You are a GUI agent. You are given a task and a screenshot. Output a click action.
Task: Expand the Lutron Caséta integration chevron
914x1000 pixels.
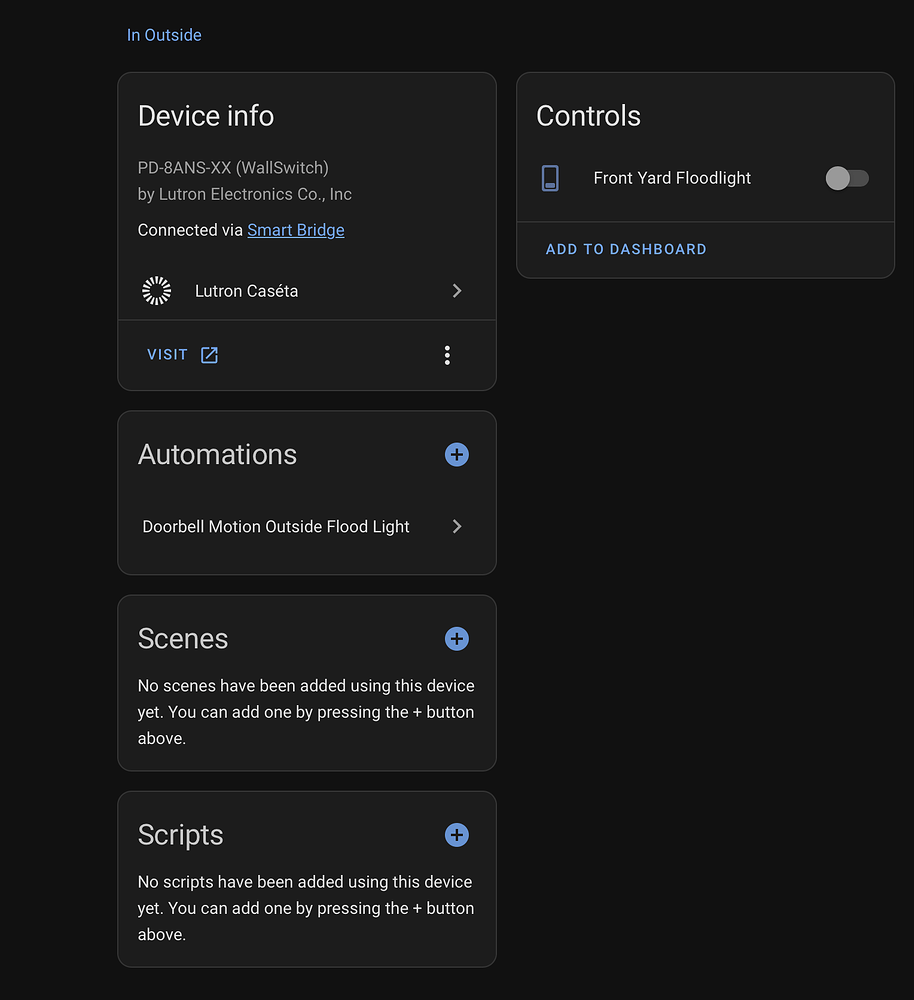(457, 291)
